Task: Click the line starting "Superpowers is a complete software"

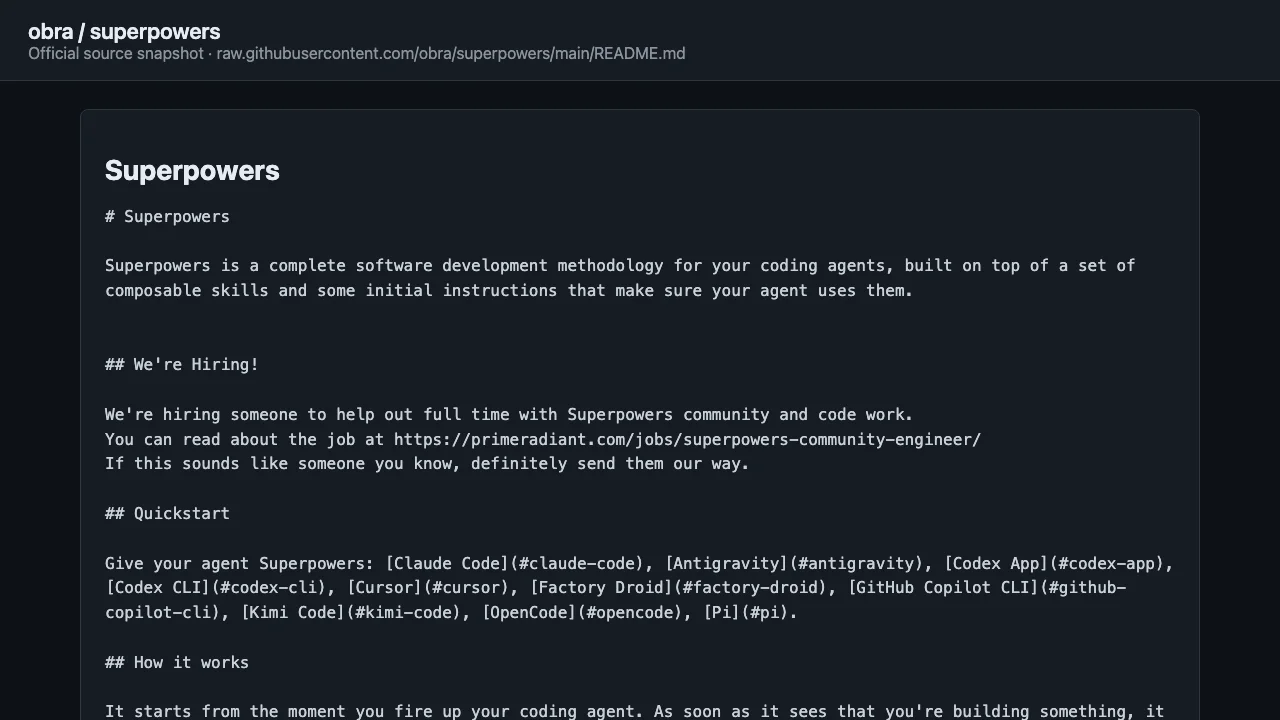Action: pos(620,266)
